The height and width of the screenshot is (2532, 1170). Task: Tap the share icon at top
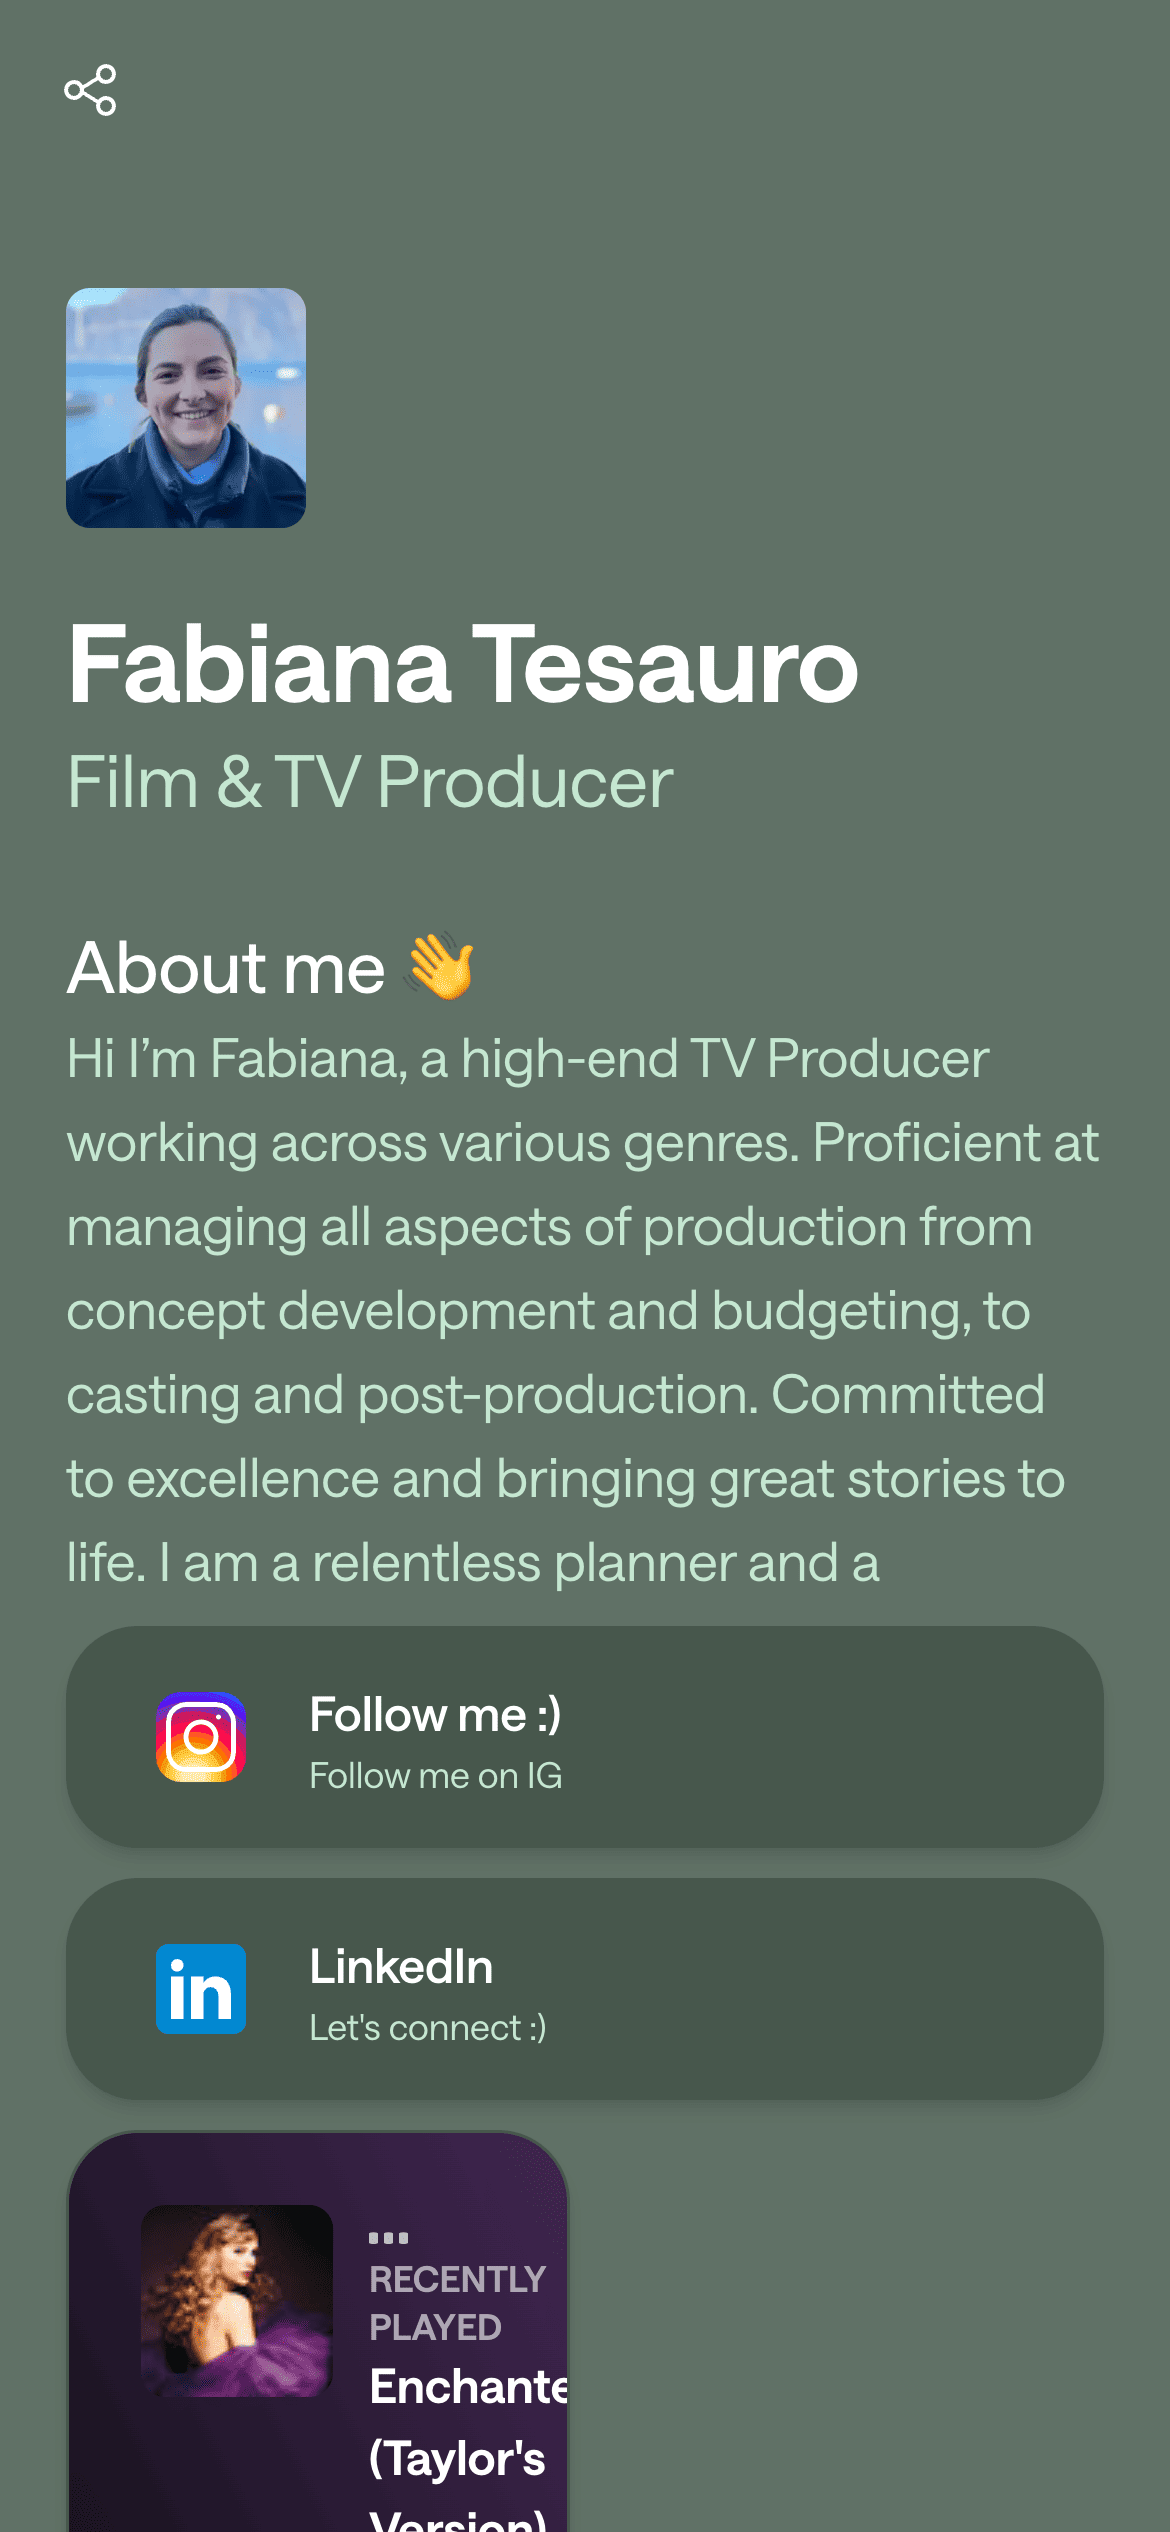90,91
